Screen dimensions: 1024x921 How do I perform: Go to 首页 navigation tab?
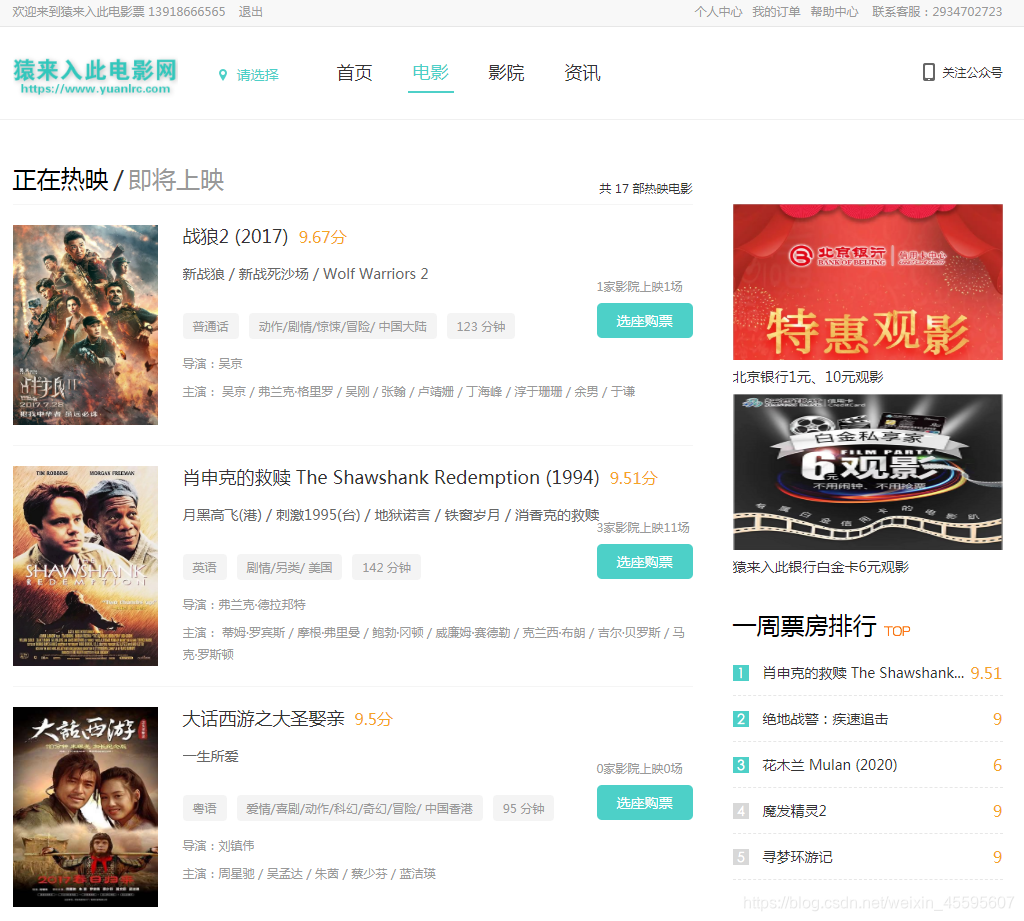point(354,73)
